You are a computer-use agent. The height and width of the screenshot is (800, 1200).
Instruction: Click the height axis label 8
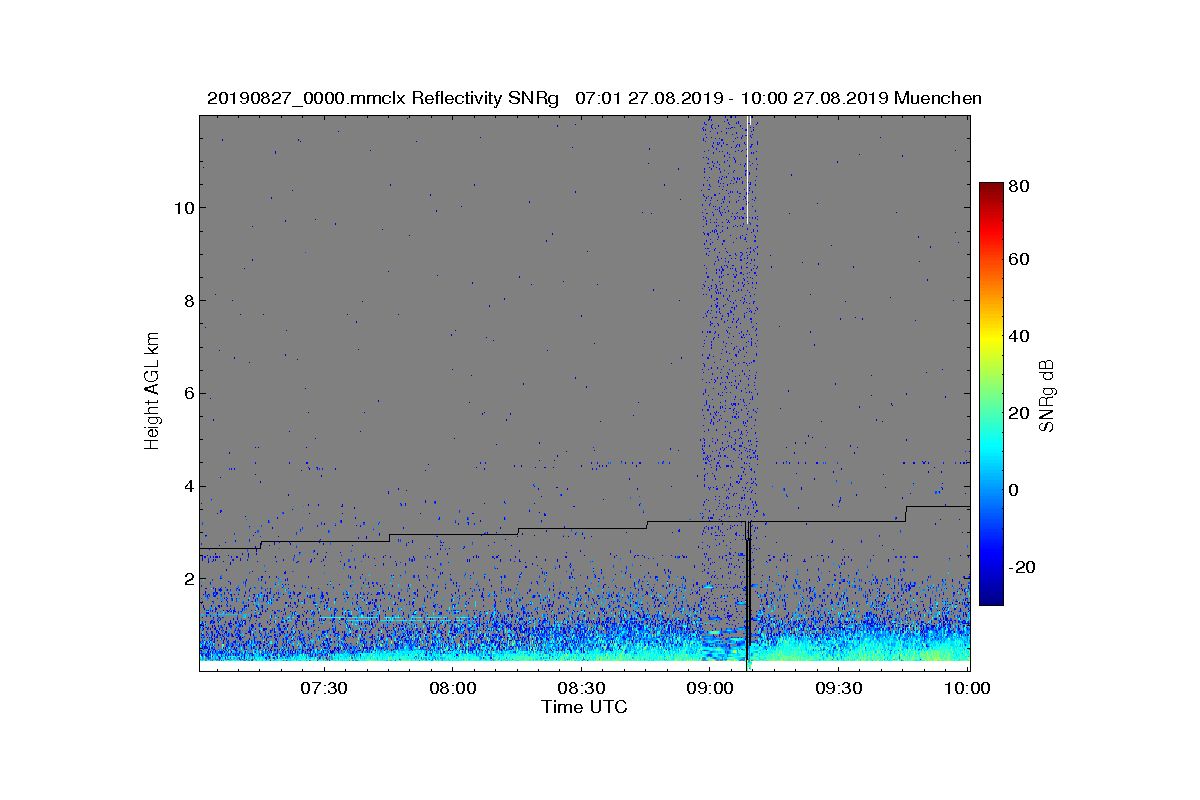tap(187, 301)
